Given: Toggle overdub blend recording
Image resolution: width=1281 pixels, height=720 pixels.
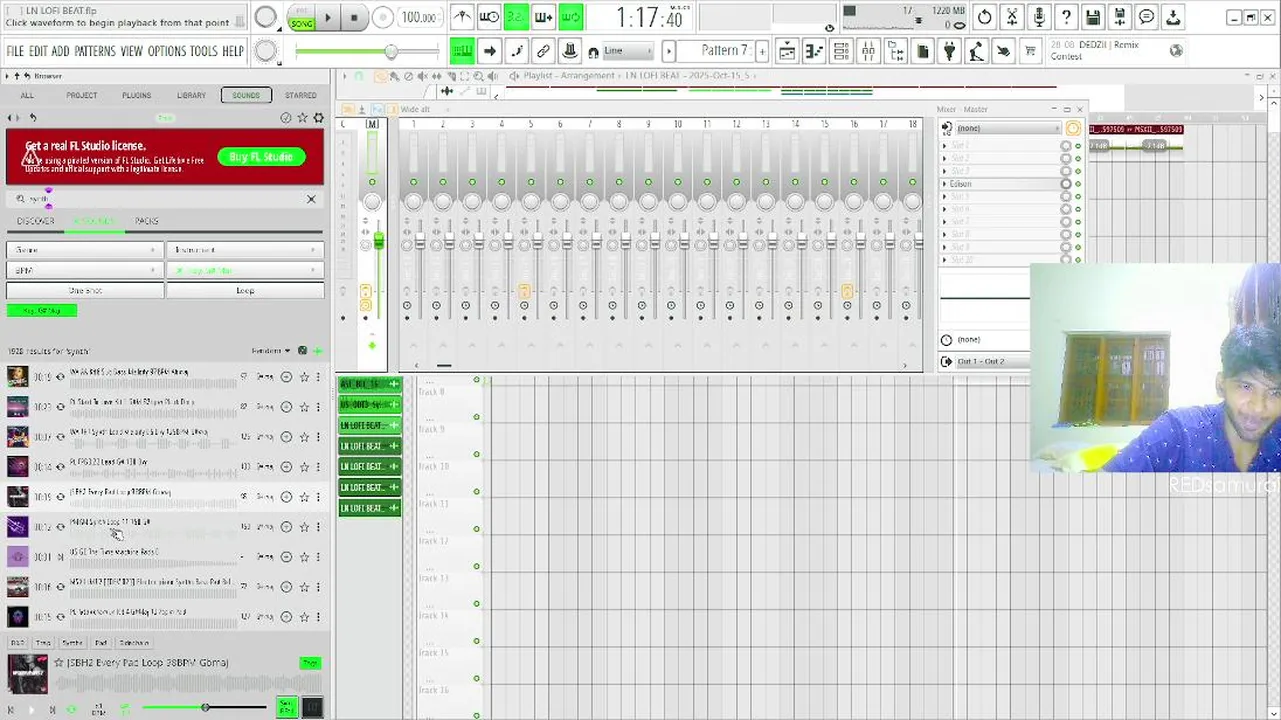Looking at the screenshot, I should coord(543,17).
